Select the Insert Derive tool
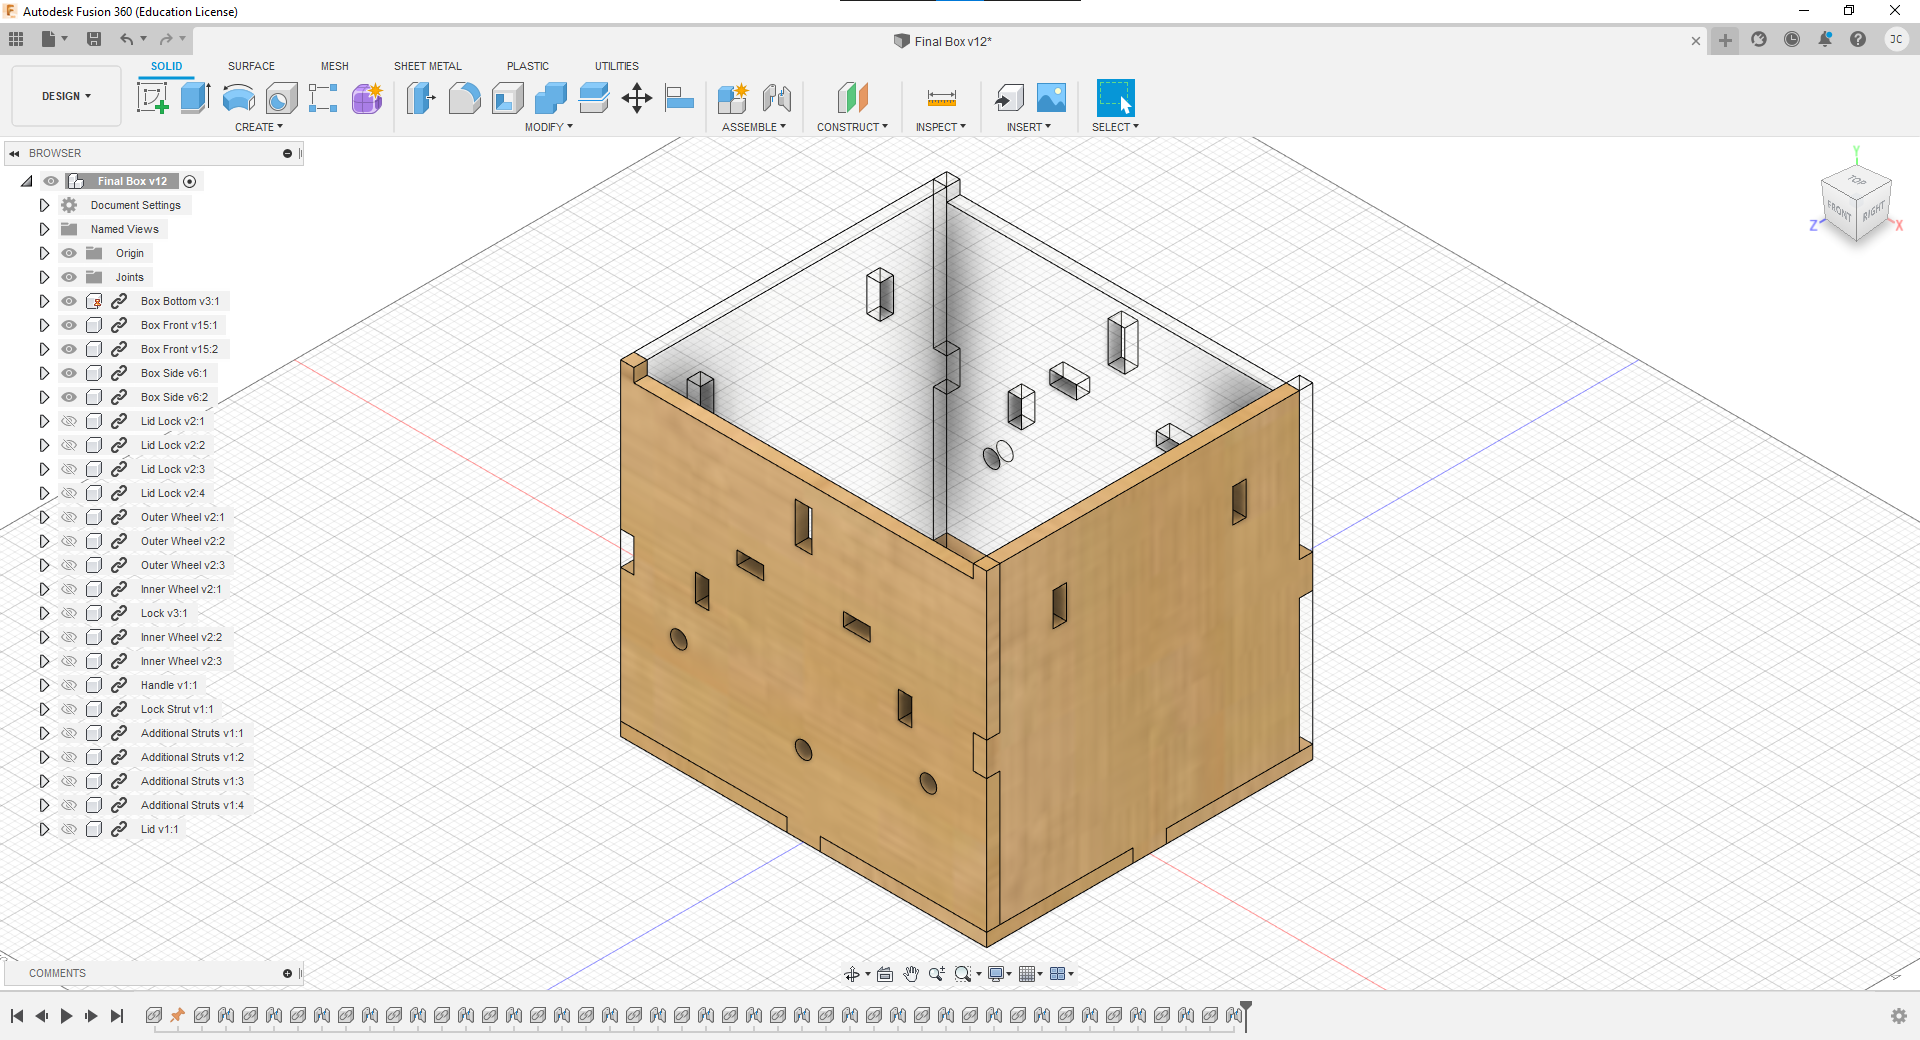The width and height of the screenshot is (1920, 1040). pyautogui.click(x=1009, y=98)
